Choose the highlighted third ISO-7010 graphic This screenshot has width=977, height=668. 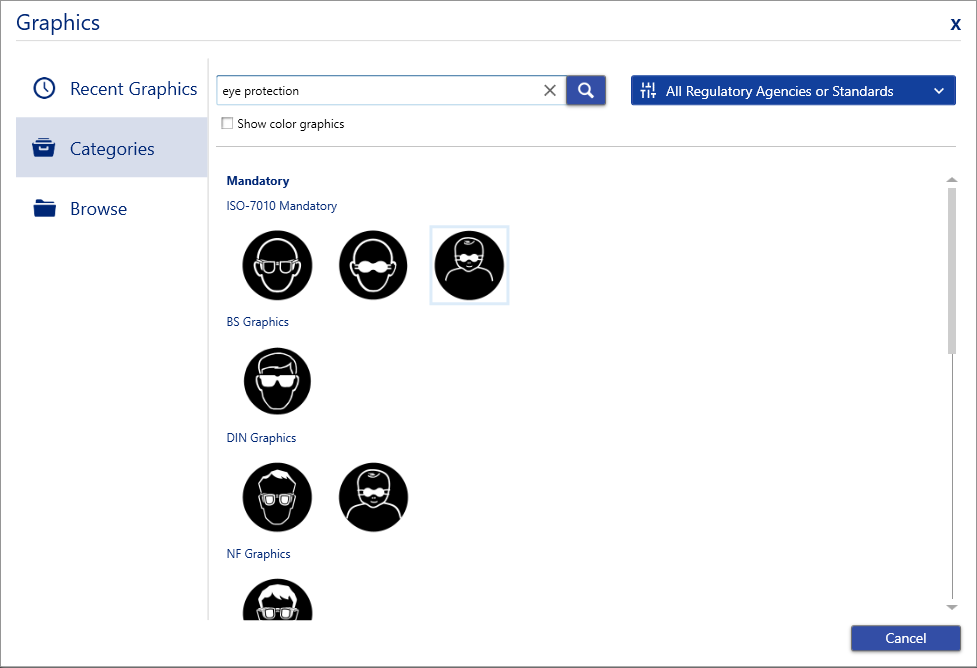(x=469, y=266)
